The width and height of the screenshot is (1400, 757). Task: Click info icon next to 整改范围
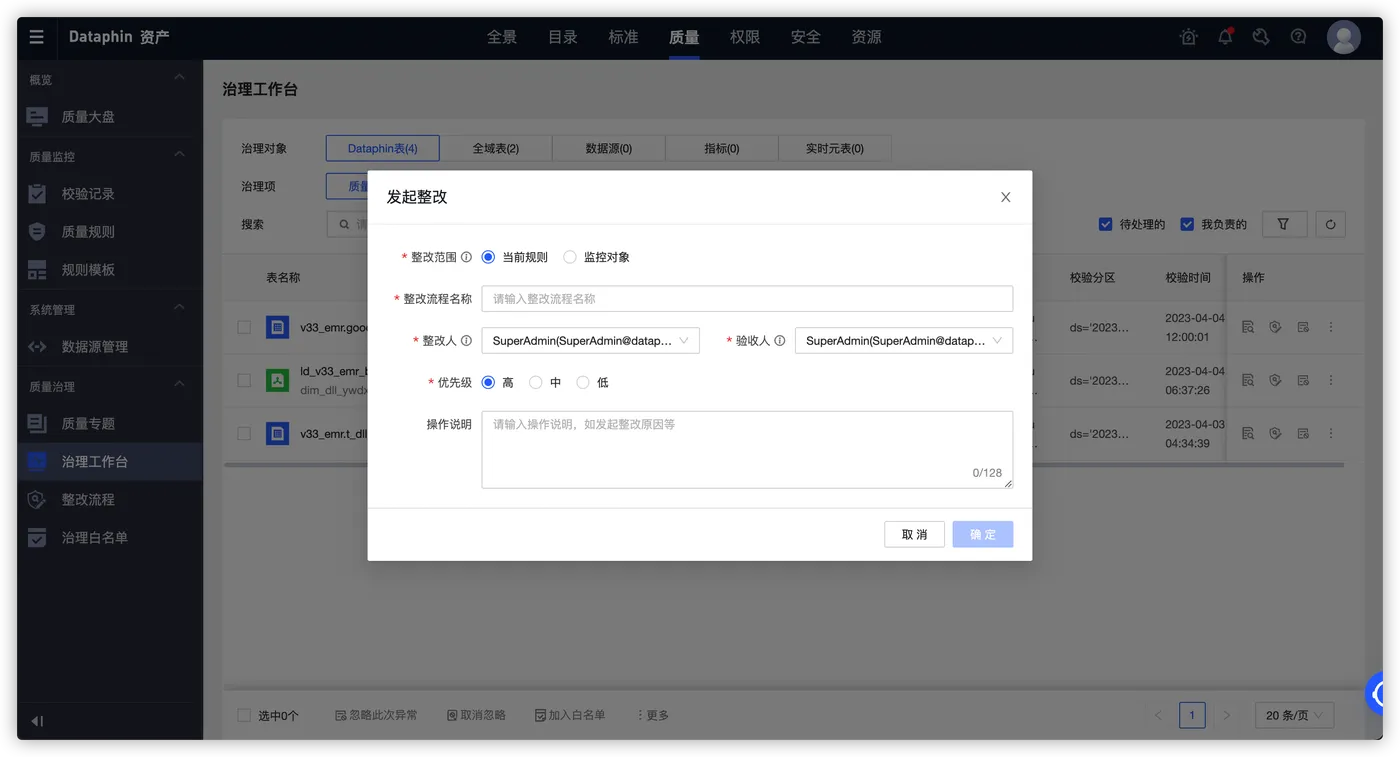click(x=466, y=257)
